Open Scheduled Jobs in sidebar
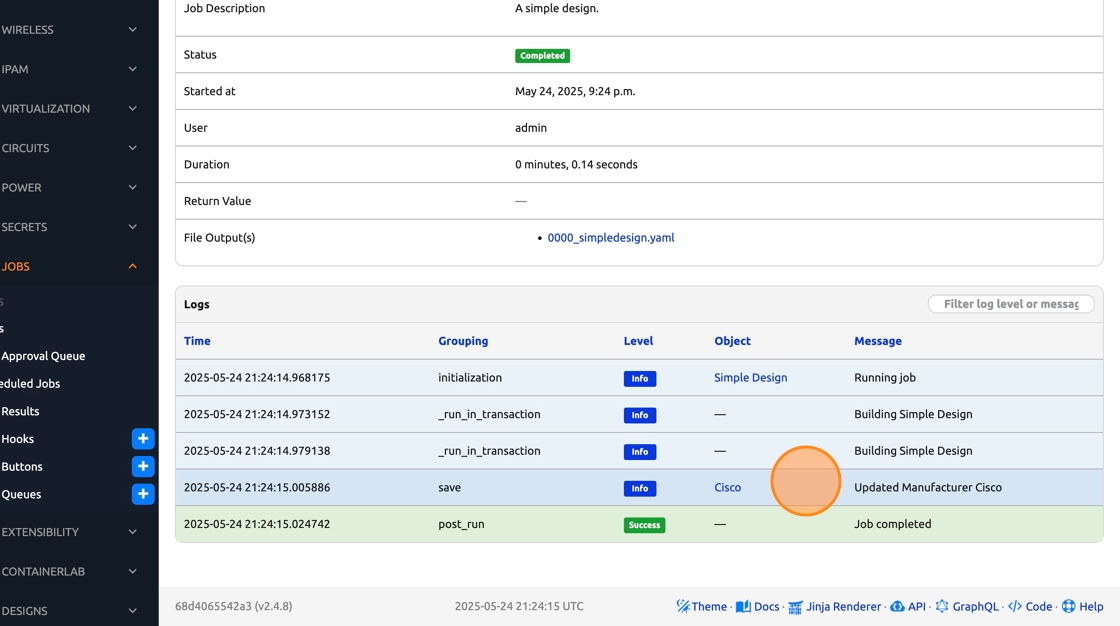Screen dimensions: 1120x626 [x=31, y=384]
